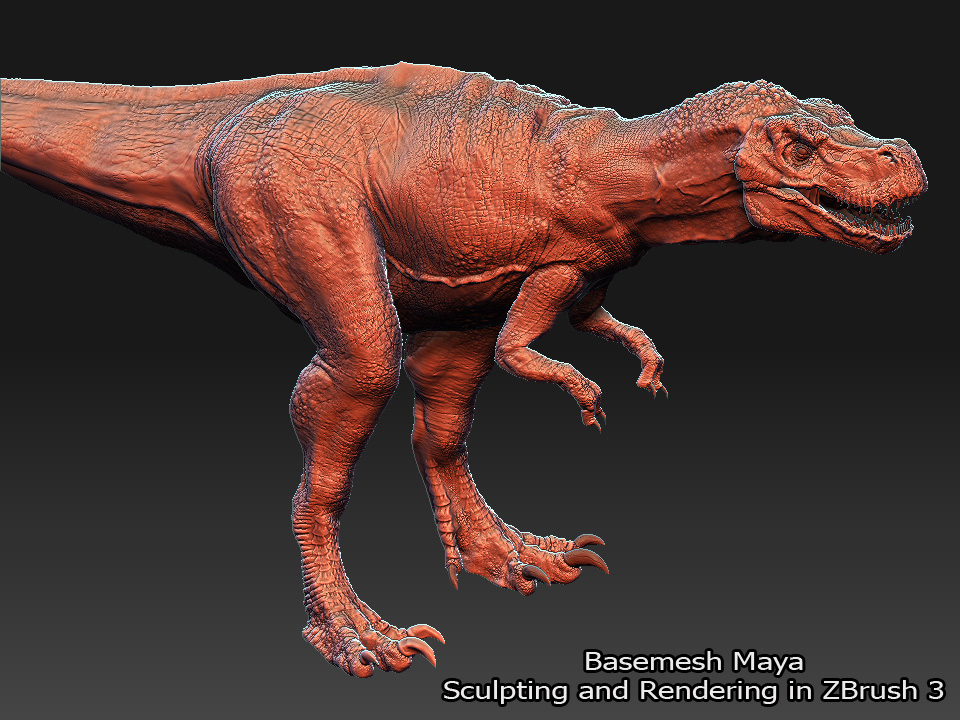Click the dinosaur's eye

801,151
